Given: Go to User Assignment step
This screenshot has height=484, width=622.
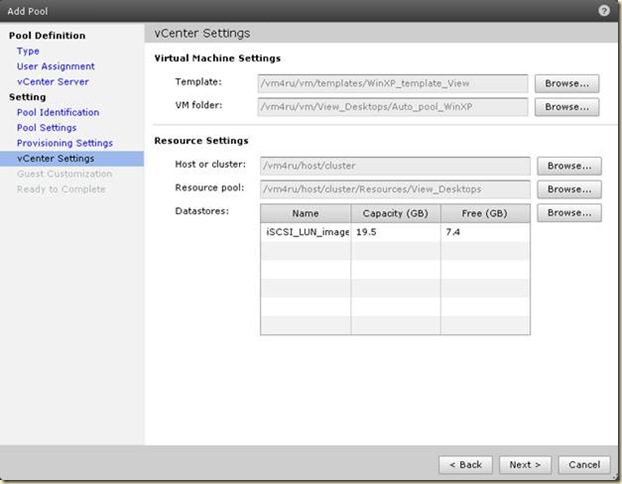Looking at the screenshot, I should click(55, 66).
